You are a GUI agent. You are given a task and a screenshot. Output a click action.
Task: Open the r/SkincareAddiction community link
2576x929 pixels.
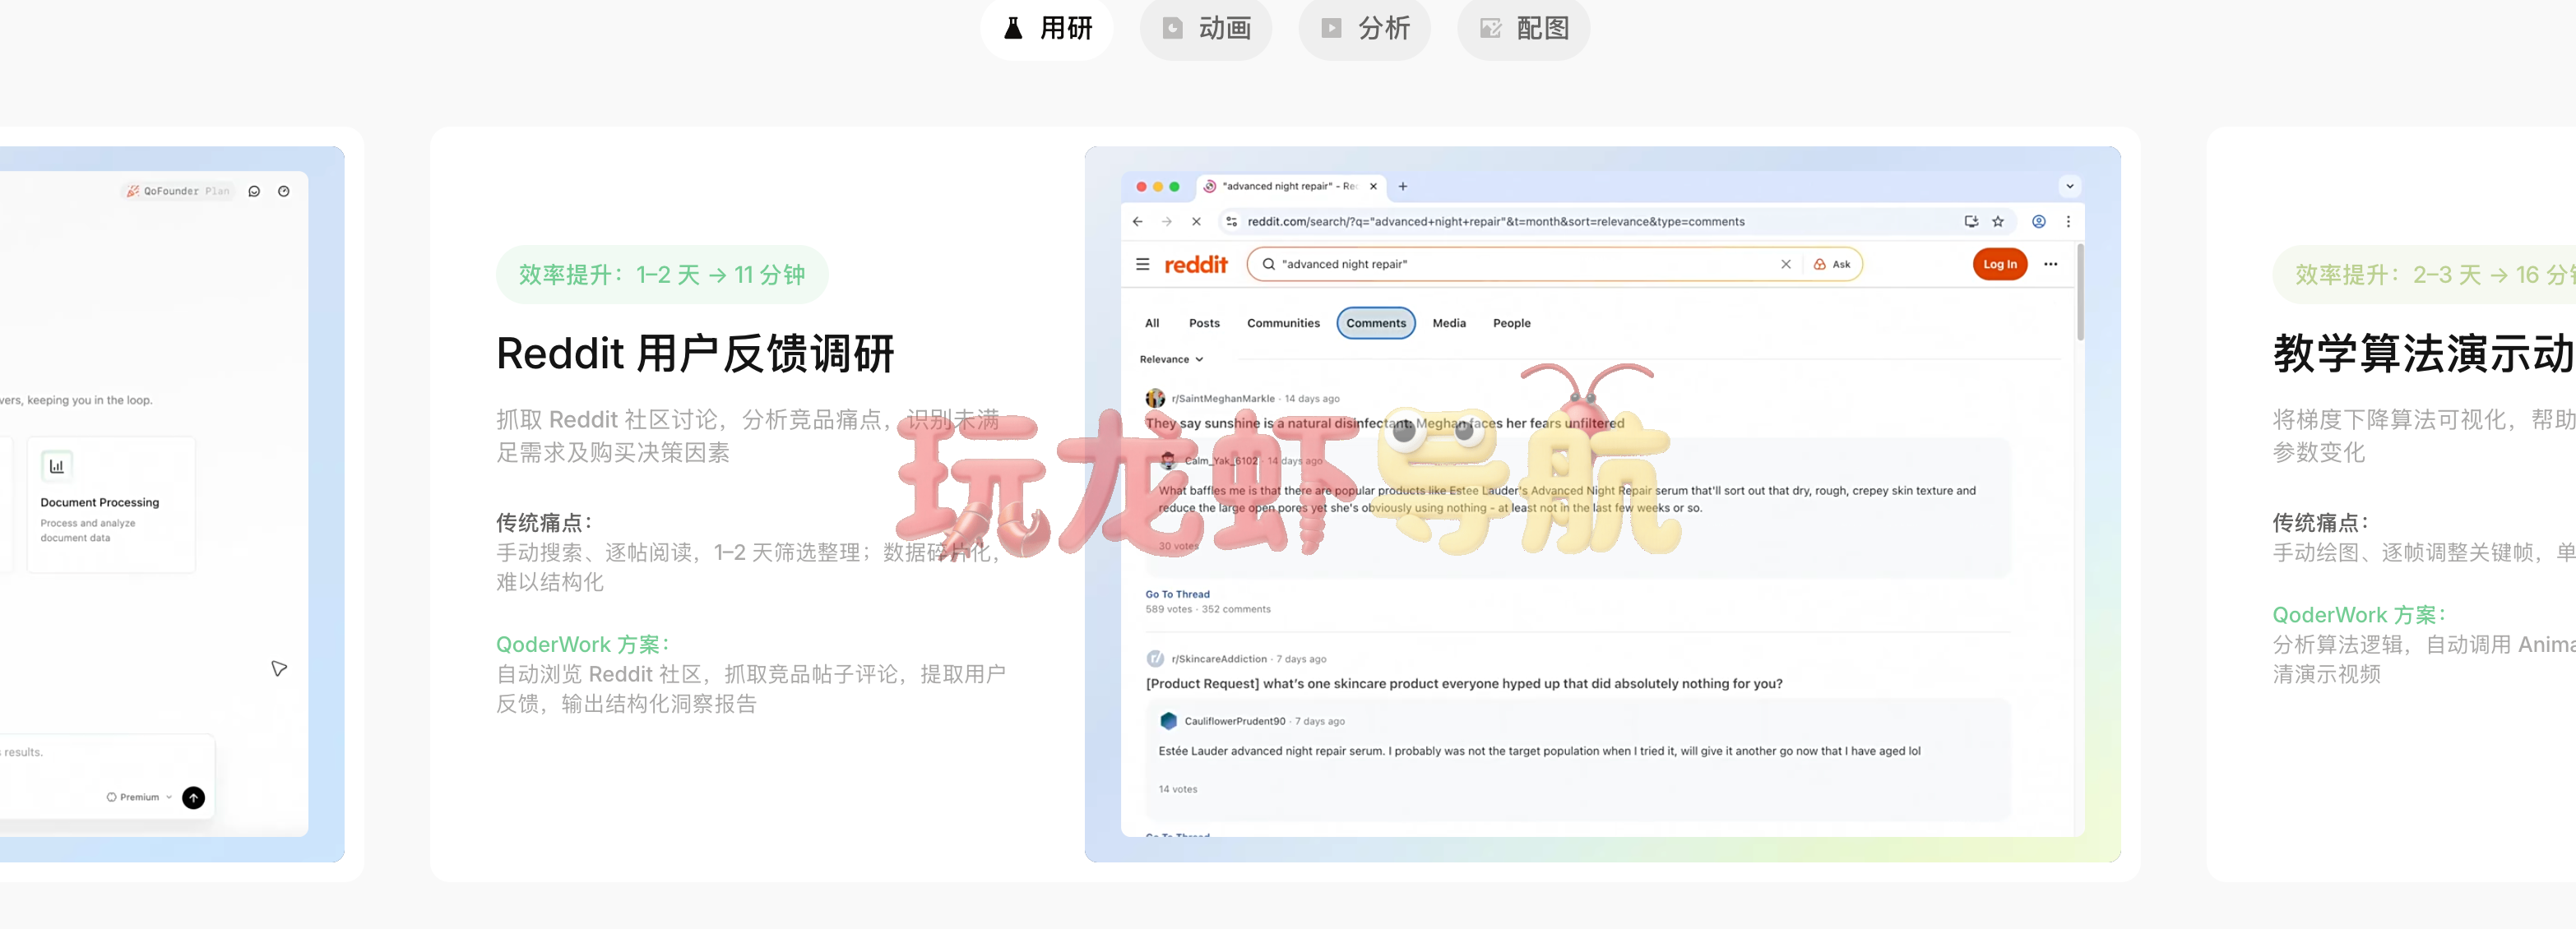1218,659
